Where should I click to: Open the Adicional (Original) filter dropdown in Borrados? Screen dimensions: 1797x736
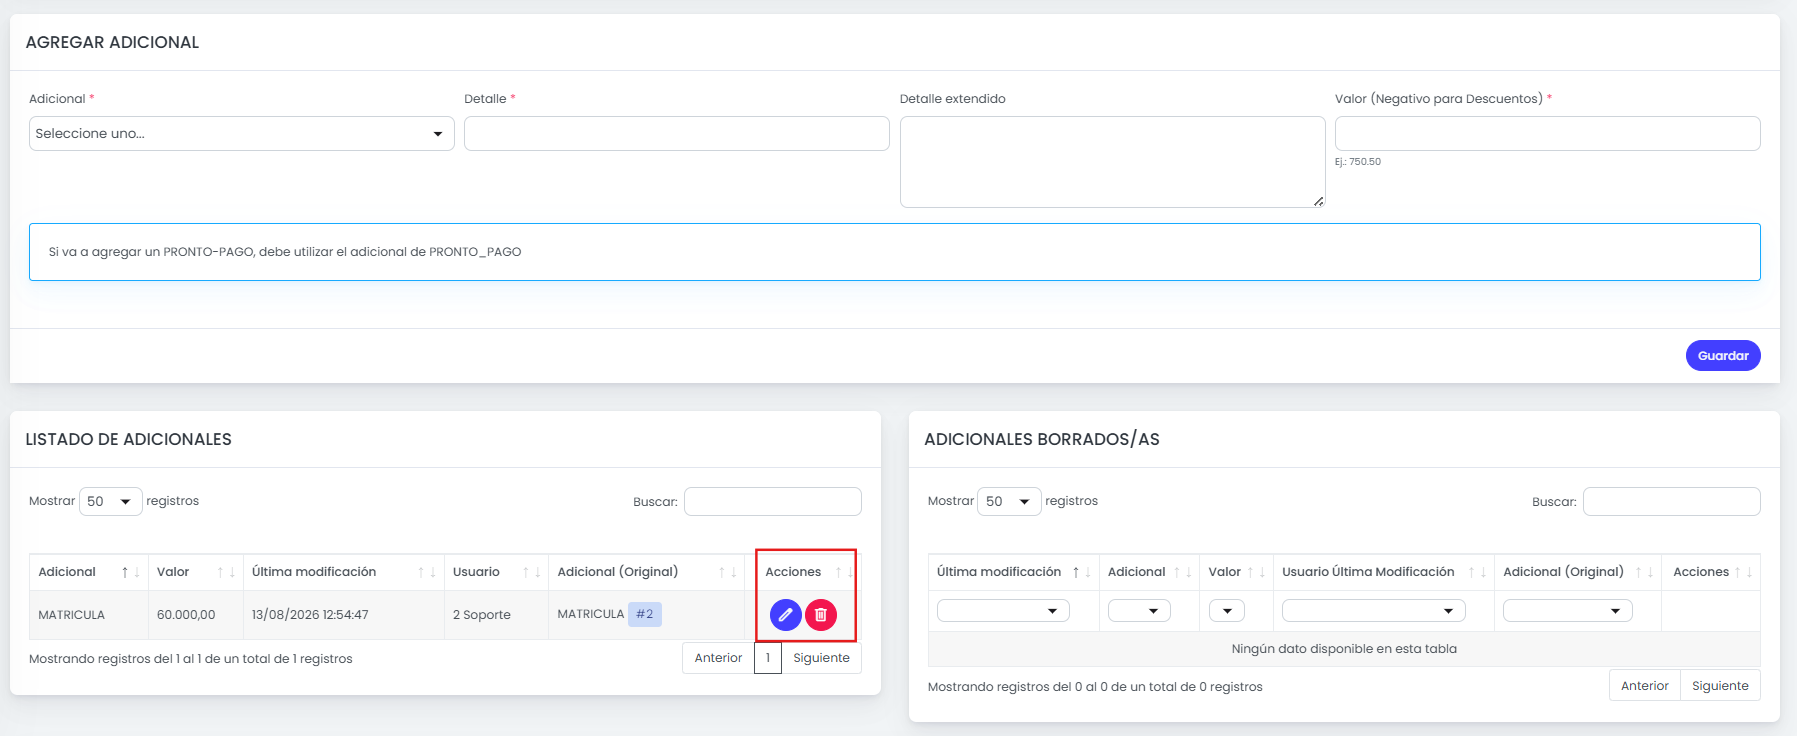click(x=1568, y=611)
